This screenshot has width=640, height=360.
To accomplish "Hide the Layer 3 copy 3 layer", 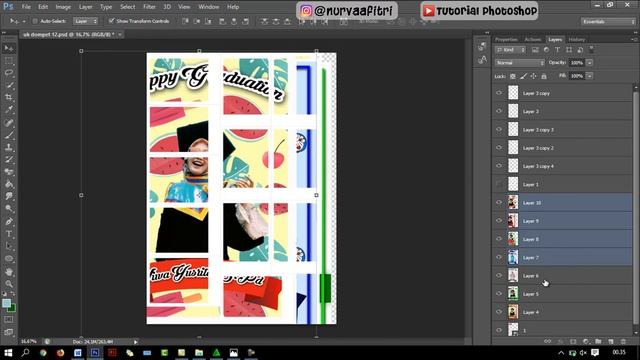I will pos(499,129).
